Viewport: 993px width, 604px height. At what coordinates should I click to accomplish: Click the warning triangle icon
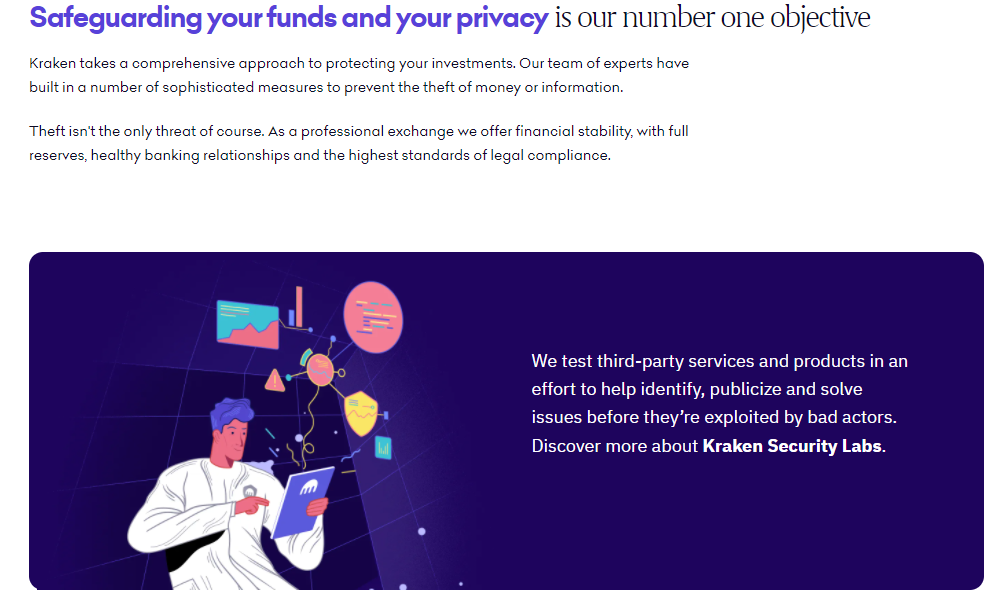pyautogui.click(x=274, y=380)
